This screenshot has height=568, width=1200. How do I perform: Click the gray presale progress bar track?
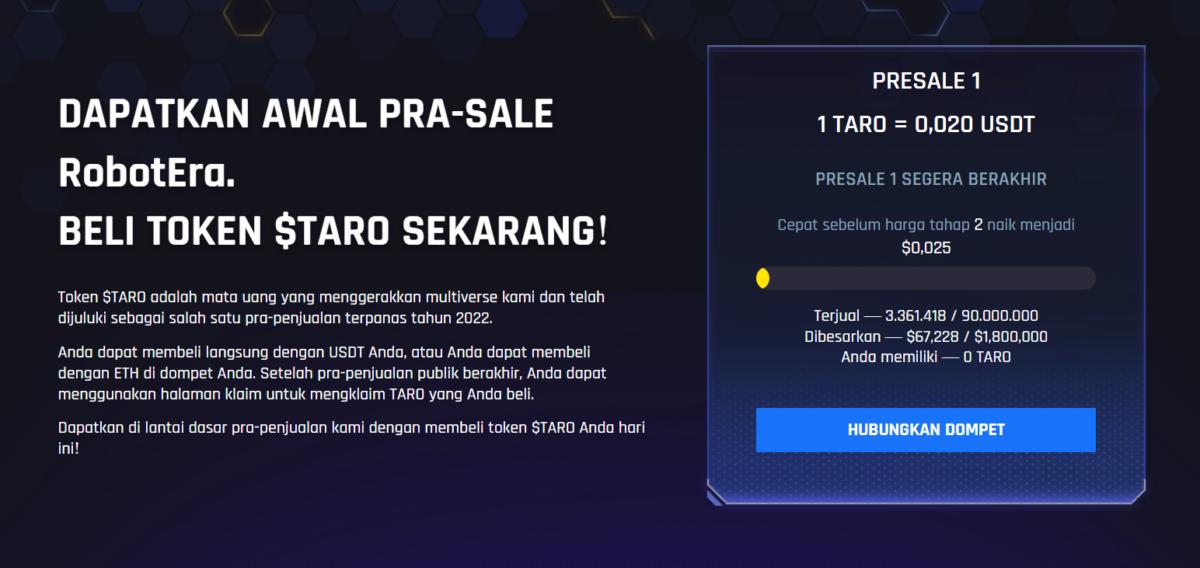[x=930, y=279]
